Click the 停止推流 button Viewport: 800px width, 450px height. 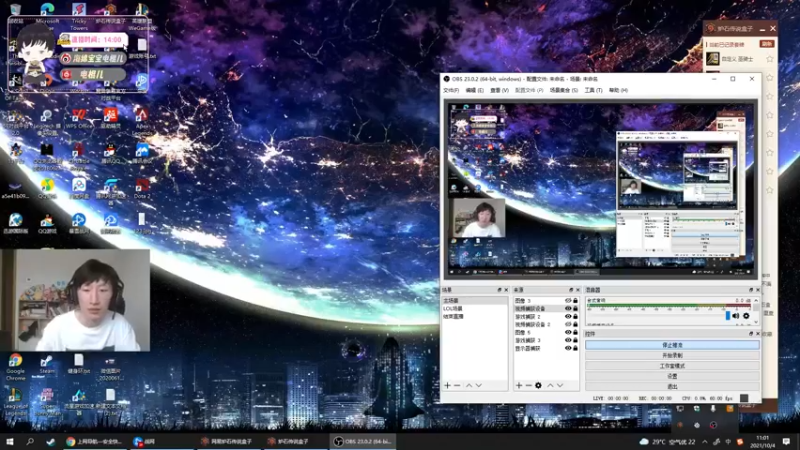tap(672, 345)
